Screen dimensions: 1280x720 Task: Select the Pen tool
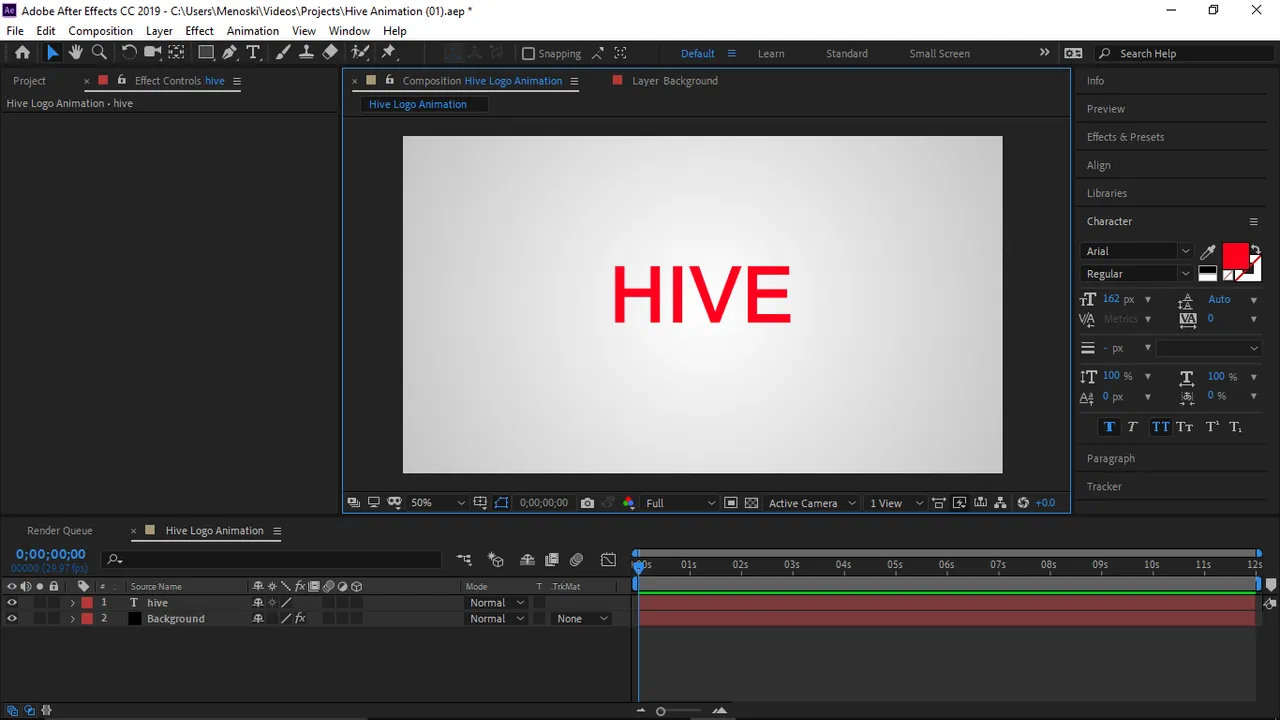pyautogui.click(x=230, y=53)
